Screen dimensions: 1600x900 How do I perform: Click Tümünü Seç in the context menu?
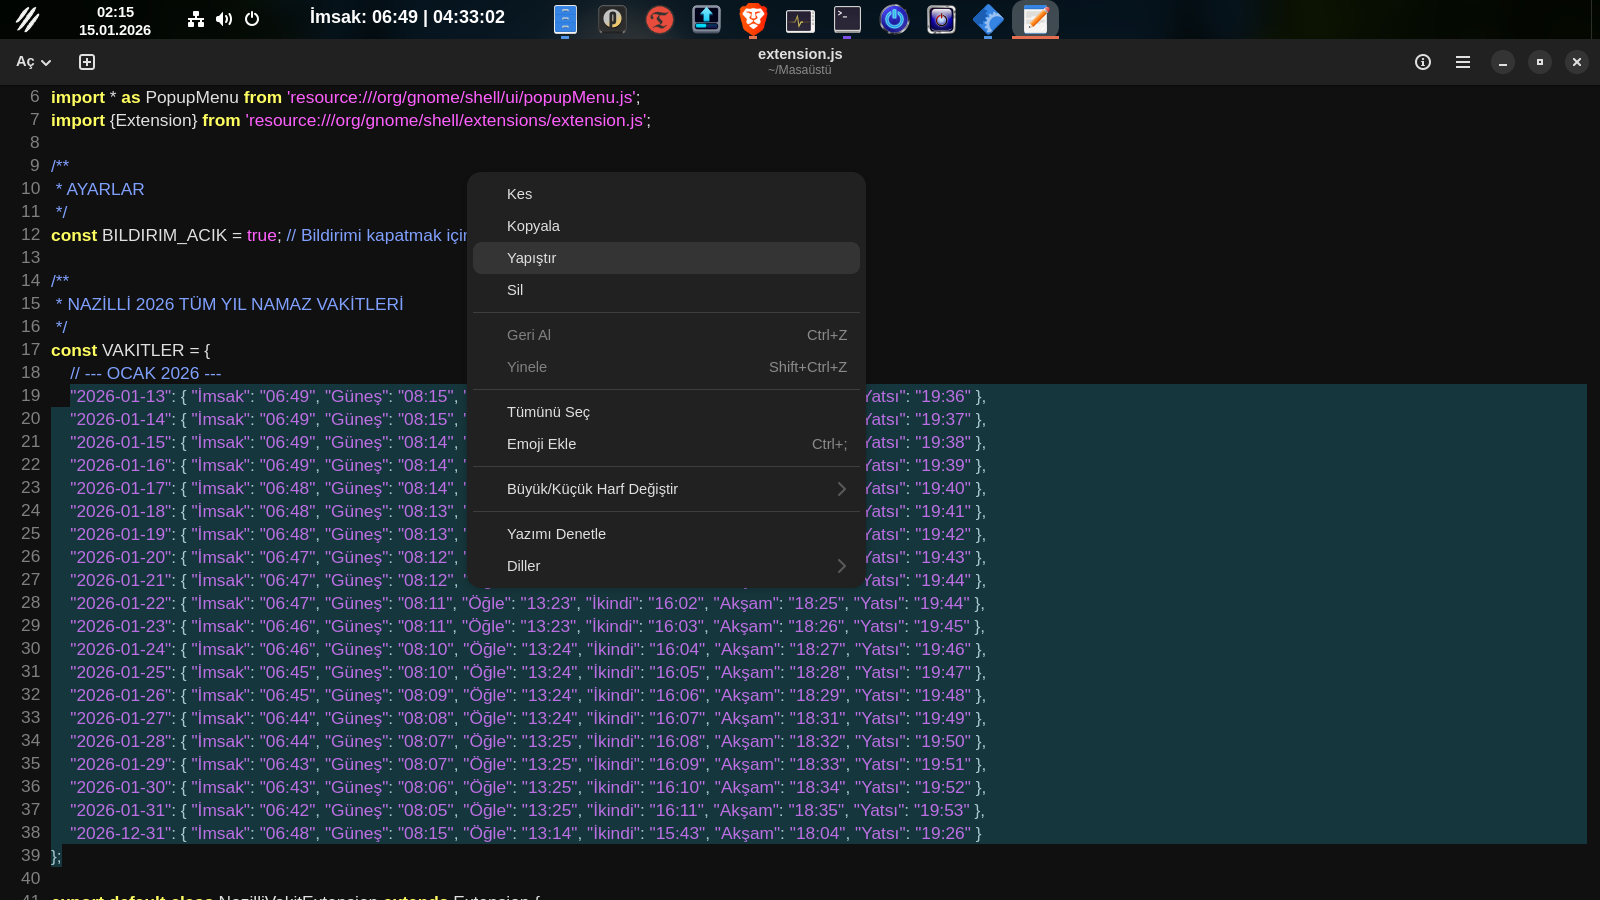point(666,412)
